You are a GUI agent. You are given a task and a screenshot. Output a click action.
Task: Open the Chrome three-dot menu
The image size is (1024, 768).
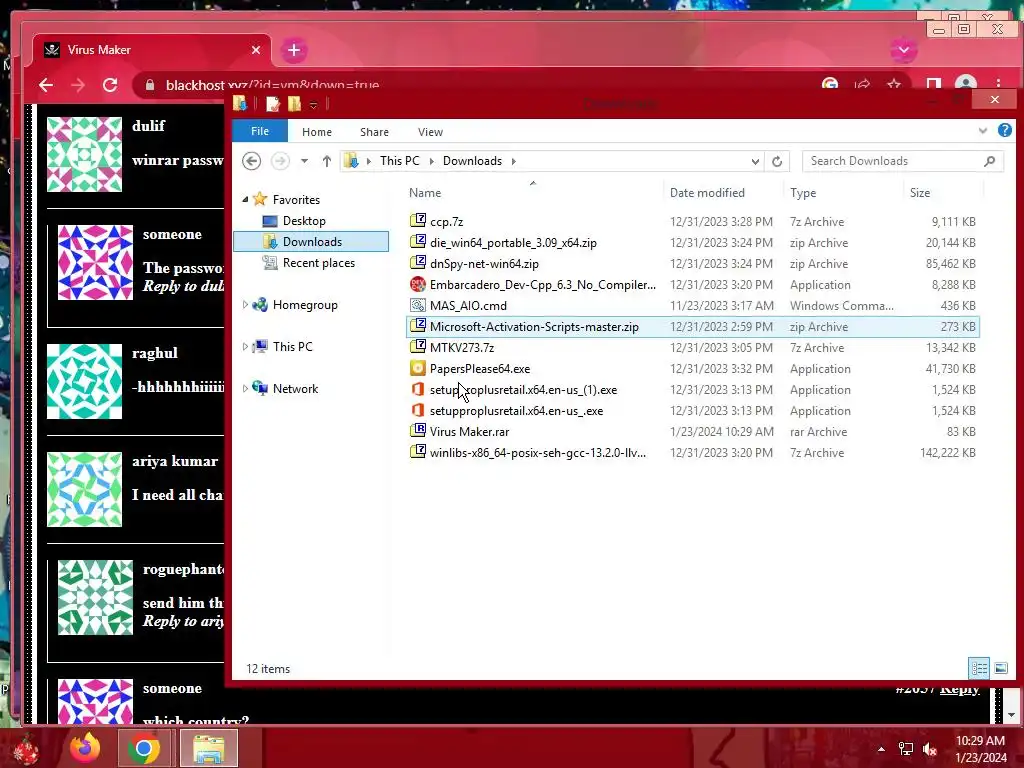(x=999, y=84)
